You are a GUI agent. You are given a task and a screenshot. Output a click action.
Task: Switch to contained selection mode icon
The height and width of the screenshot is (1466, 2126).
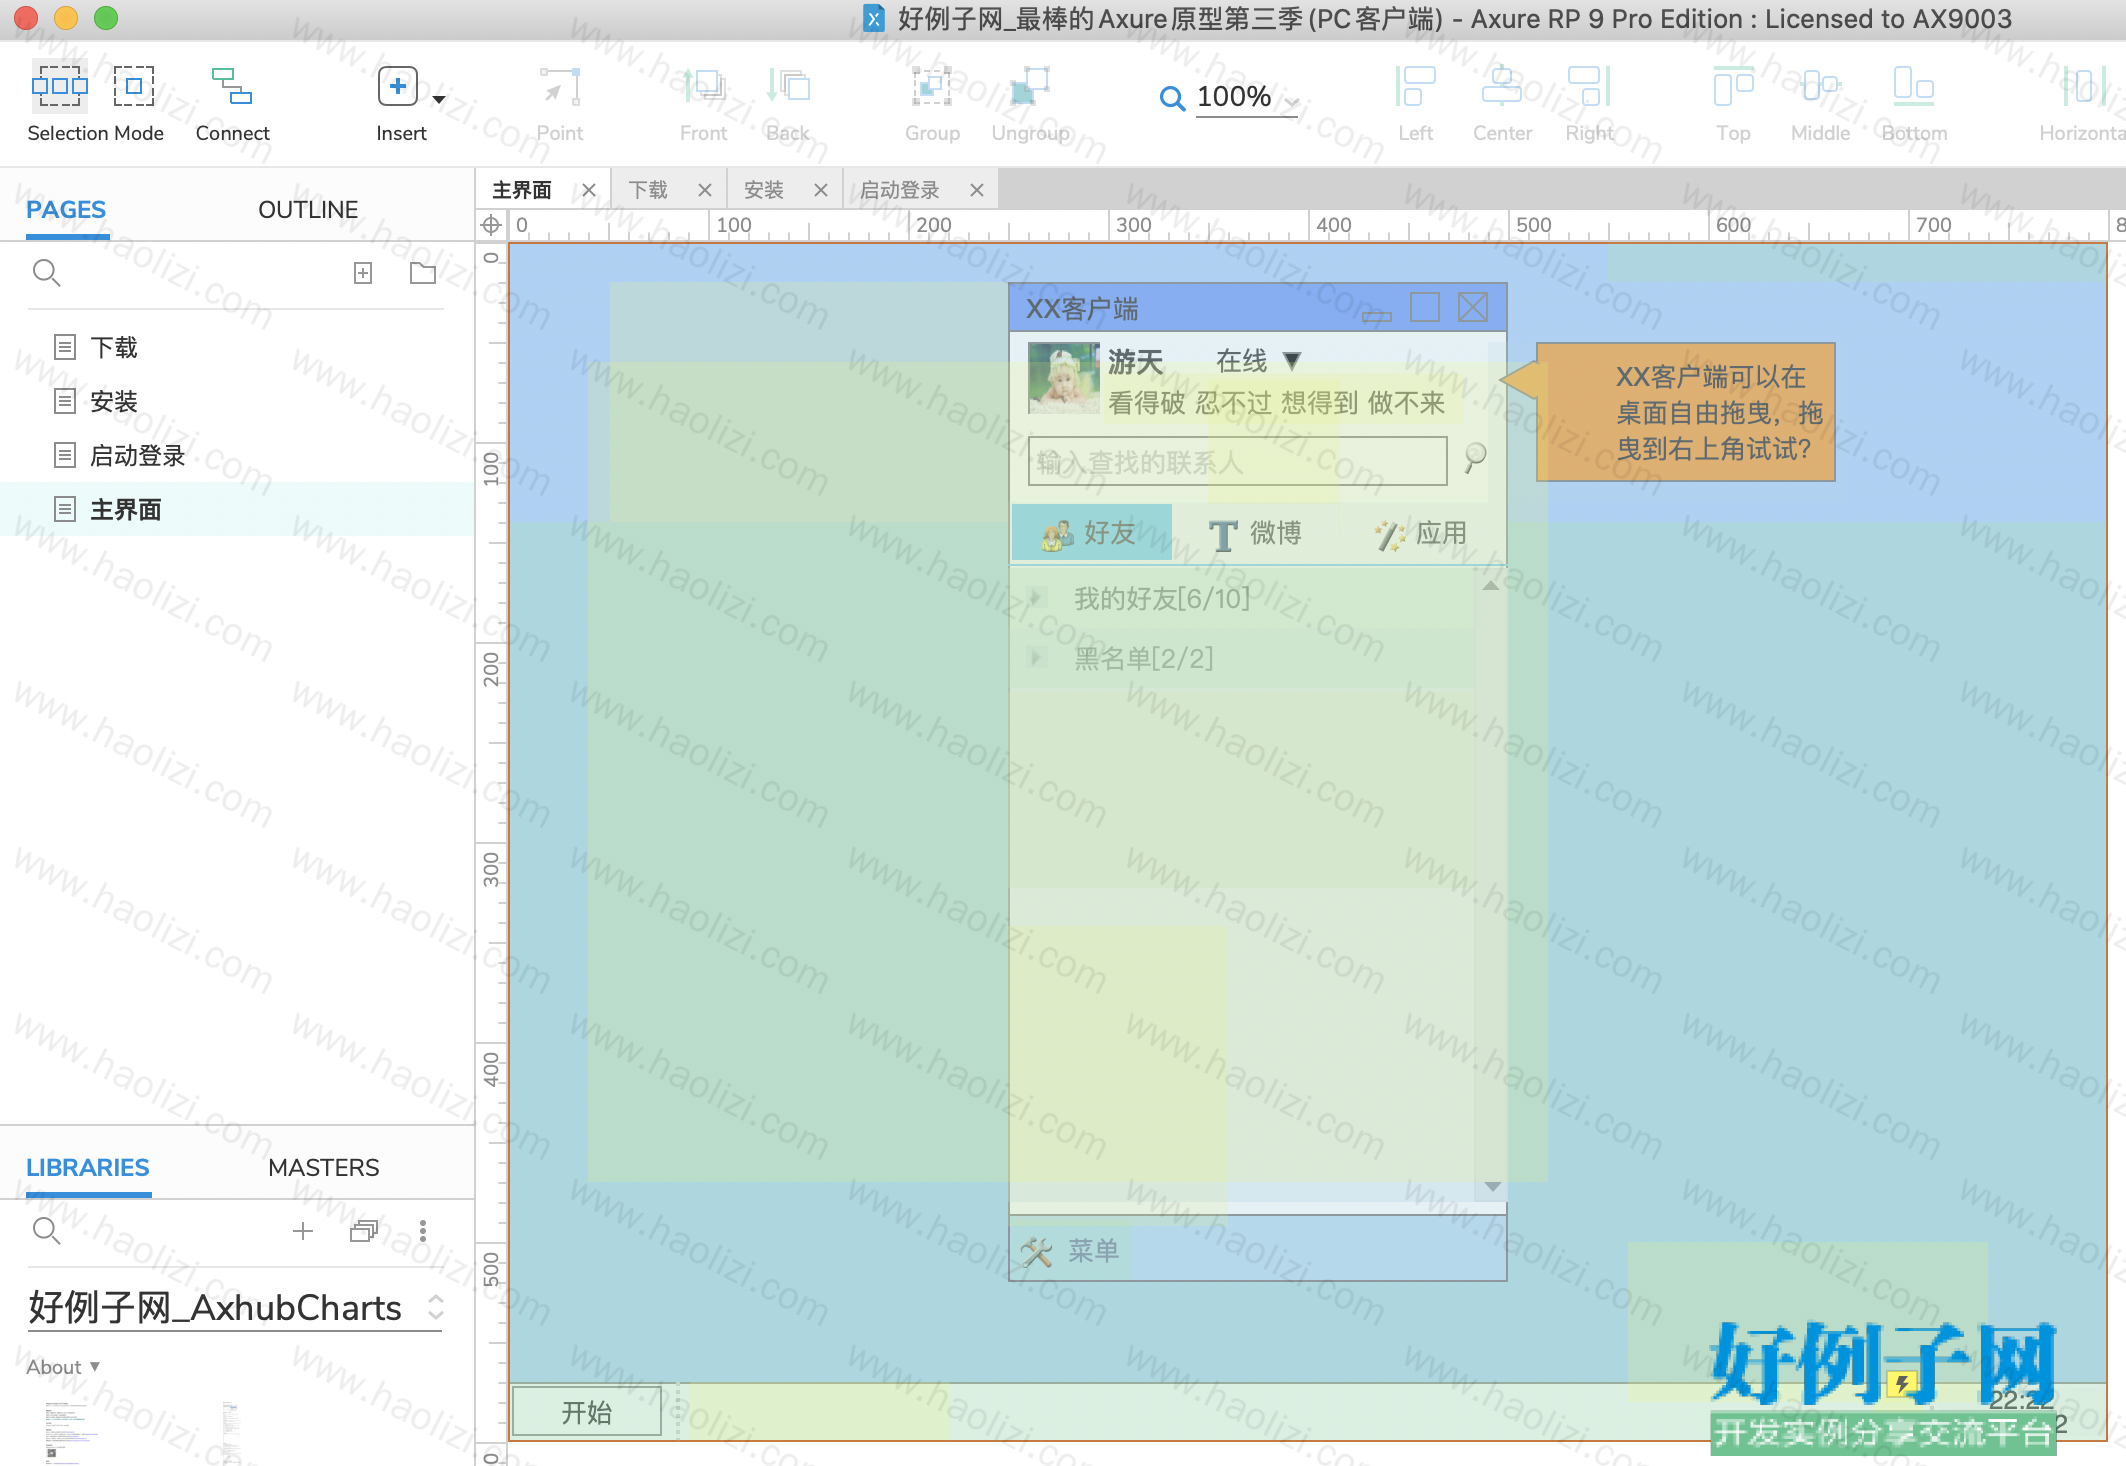134,87
